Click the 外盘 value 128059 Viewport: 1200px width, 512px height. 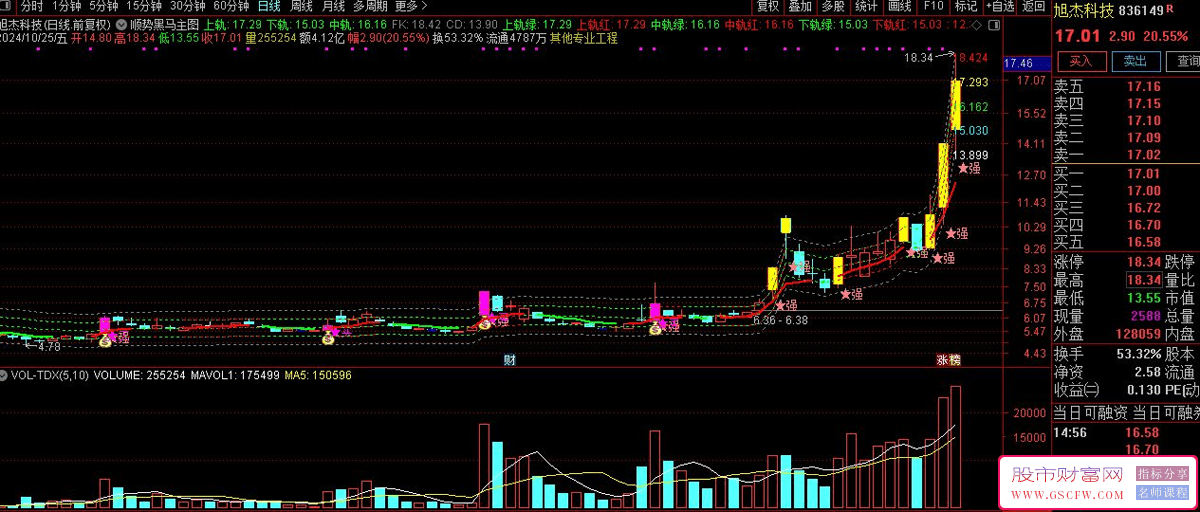1136,335
